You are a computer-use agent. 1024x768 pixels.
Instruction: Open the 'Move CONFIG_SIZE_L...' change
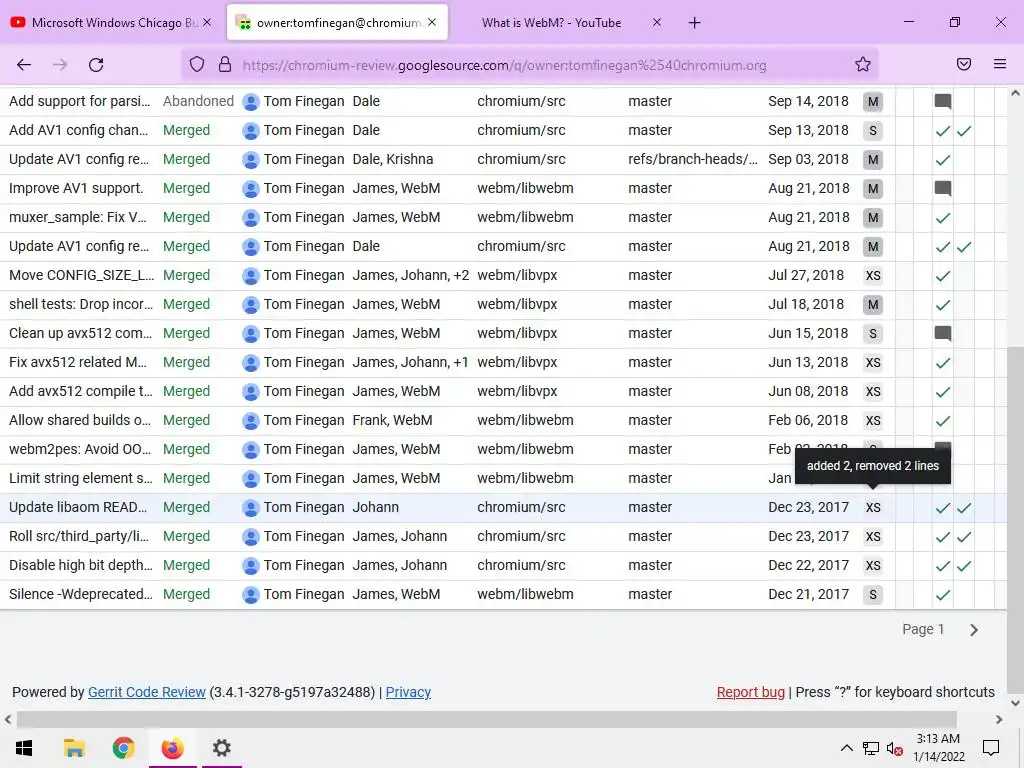[82, 275]
